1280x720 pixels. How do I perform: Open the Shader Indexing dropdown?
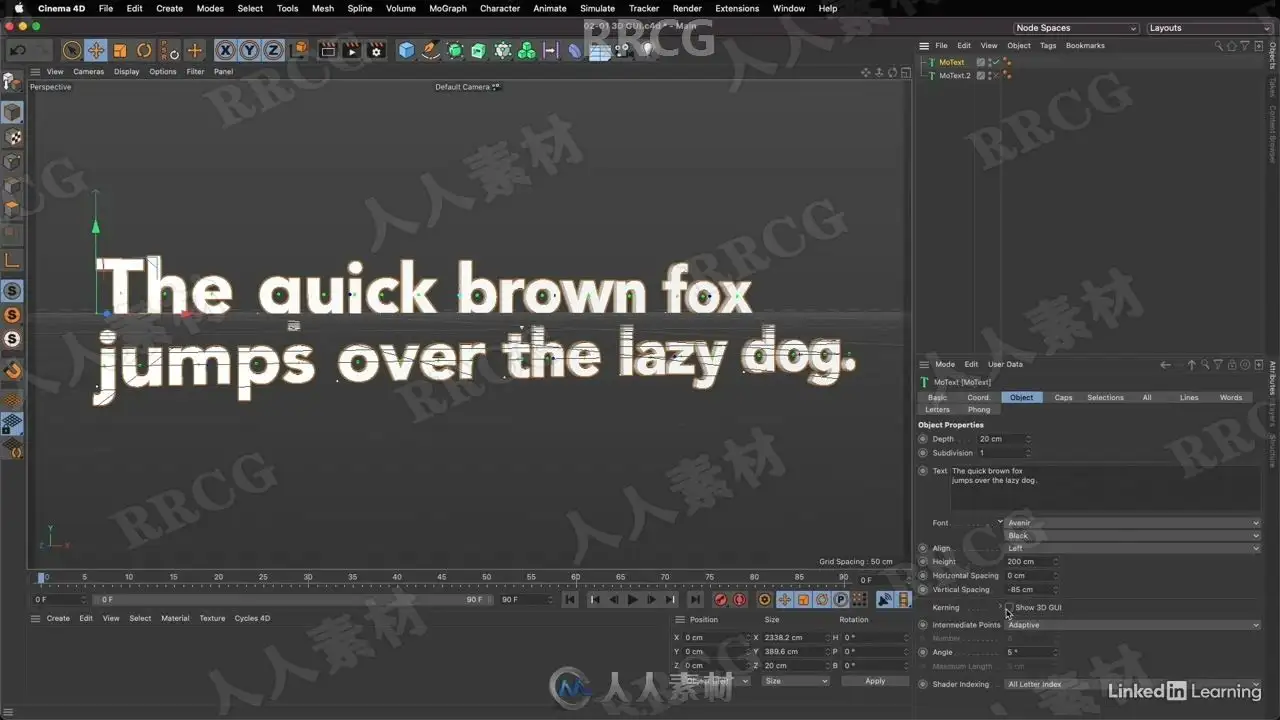point(1132,684)
